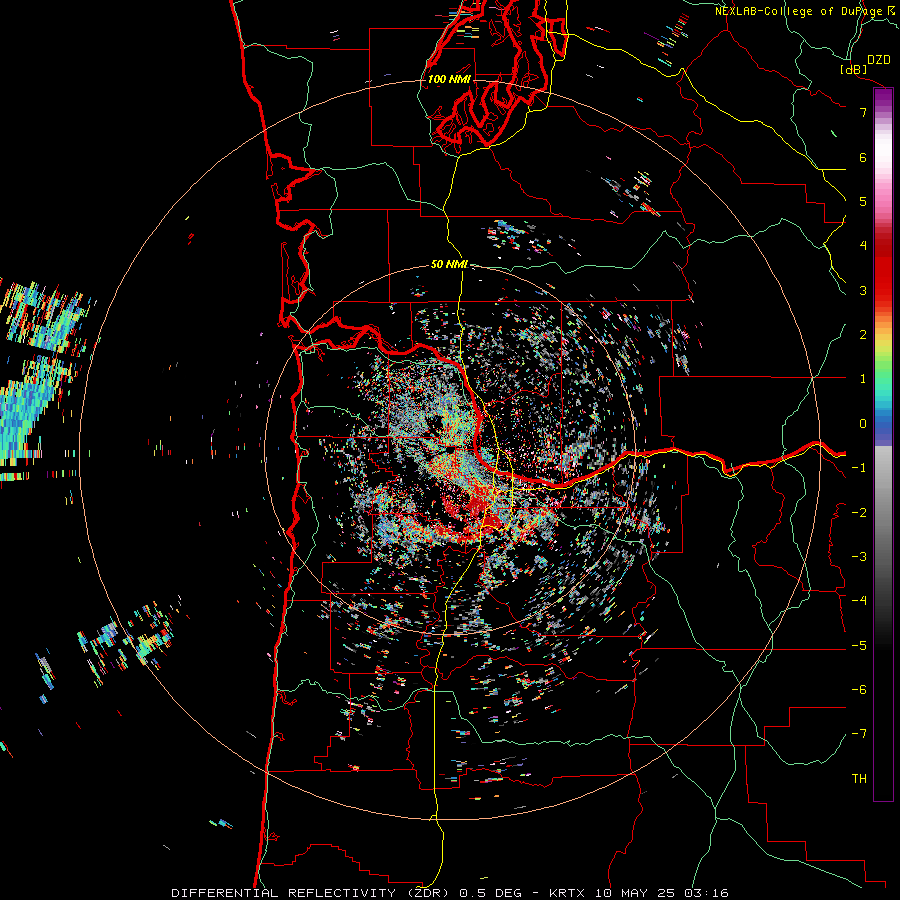Click the "TH" label on the color scale

click(859, 779)
